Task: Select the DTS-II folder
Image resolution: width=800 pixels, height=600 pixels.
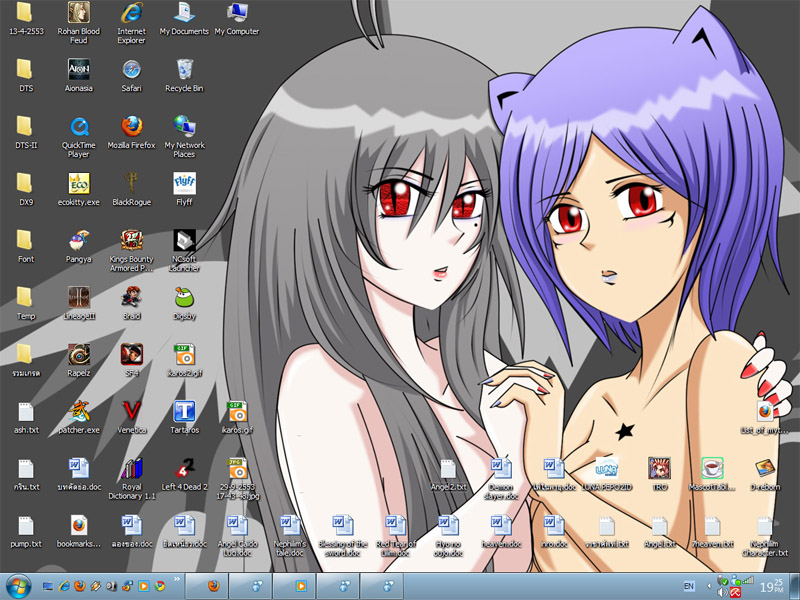Action: point(26,132)
